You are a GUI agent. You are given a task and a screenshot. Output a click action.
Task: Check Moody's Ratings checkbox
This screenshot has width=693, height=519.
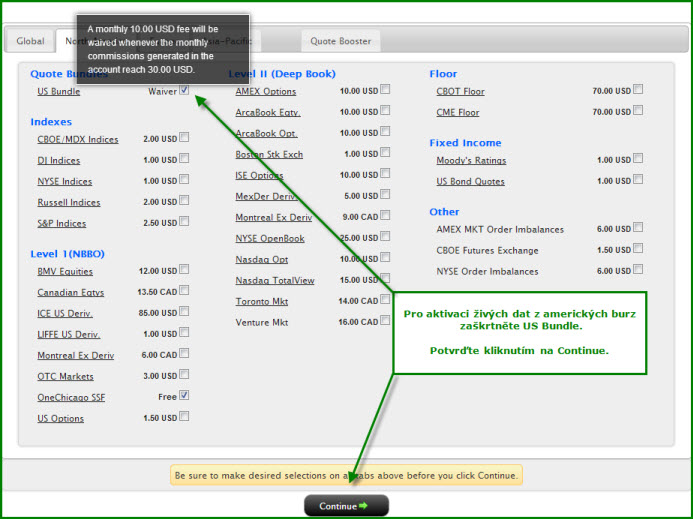(x=638, y=158)
